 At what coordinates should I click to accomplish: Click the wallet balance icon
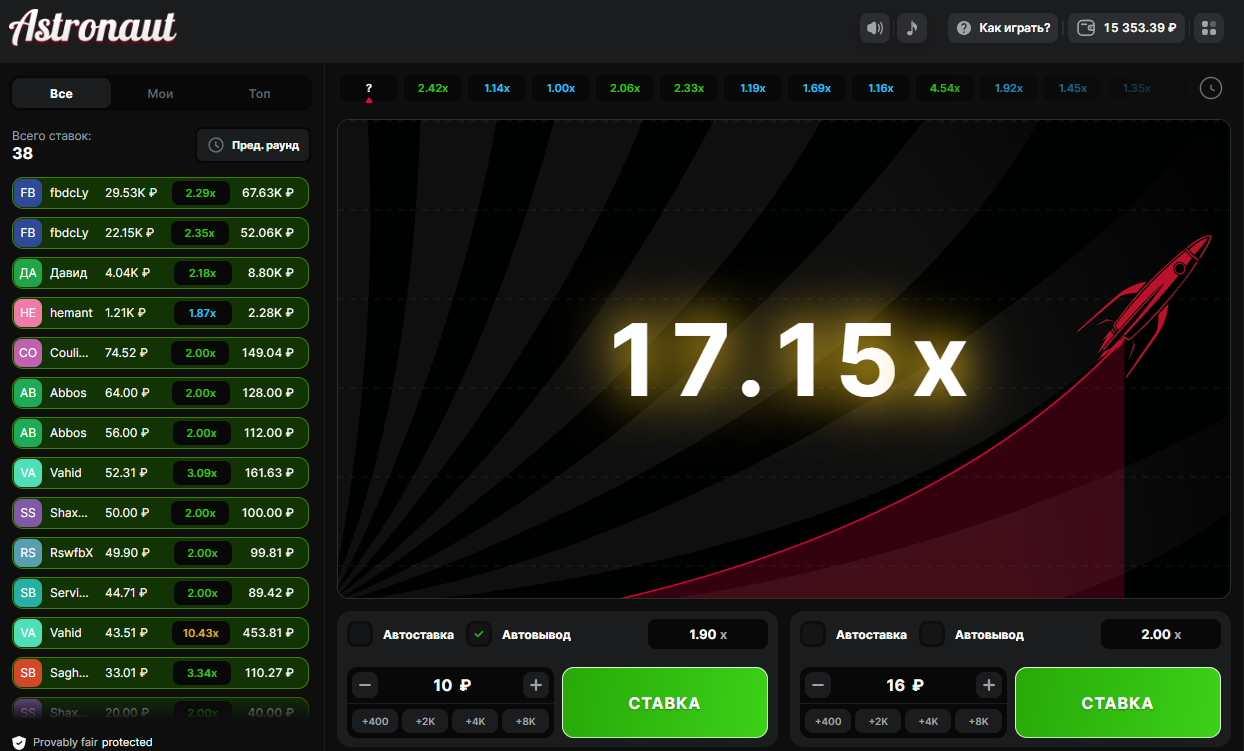click(x=1086, y=28)
